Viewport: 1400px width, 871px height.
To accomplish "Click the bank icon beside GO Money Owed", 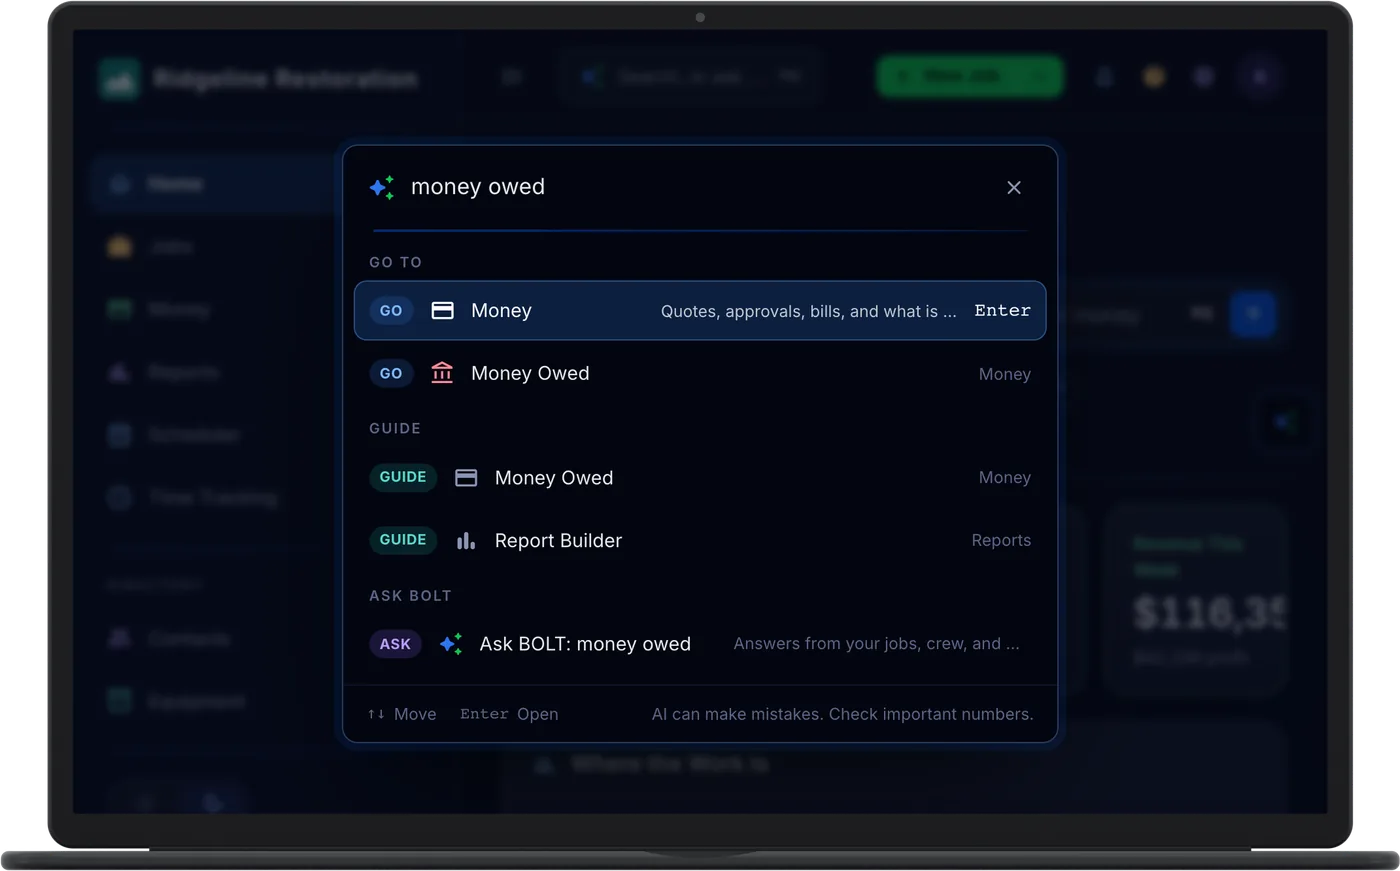I will coord(442,373).
